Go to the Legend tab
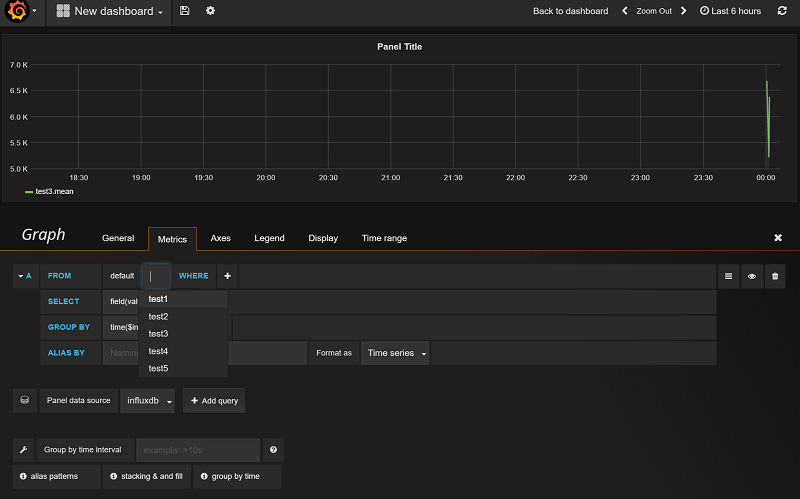This screenshot has width=800, height=499. 269,238
